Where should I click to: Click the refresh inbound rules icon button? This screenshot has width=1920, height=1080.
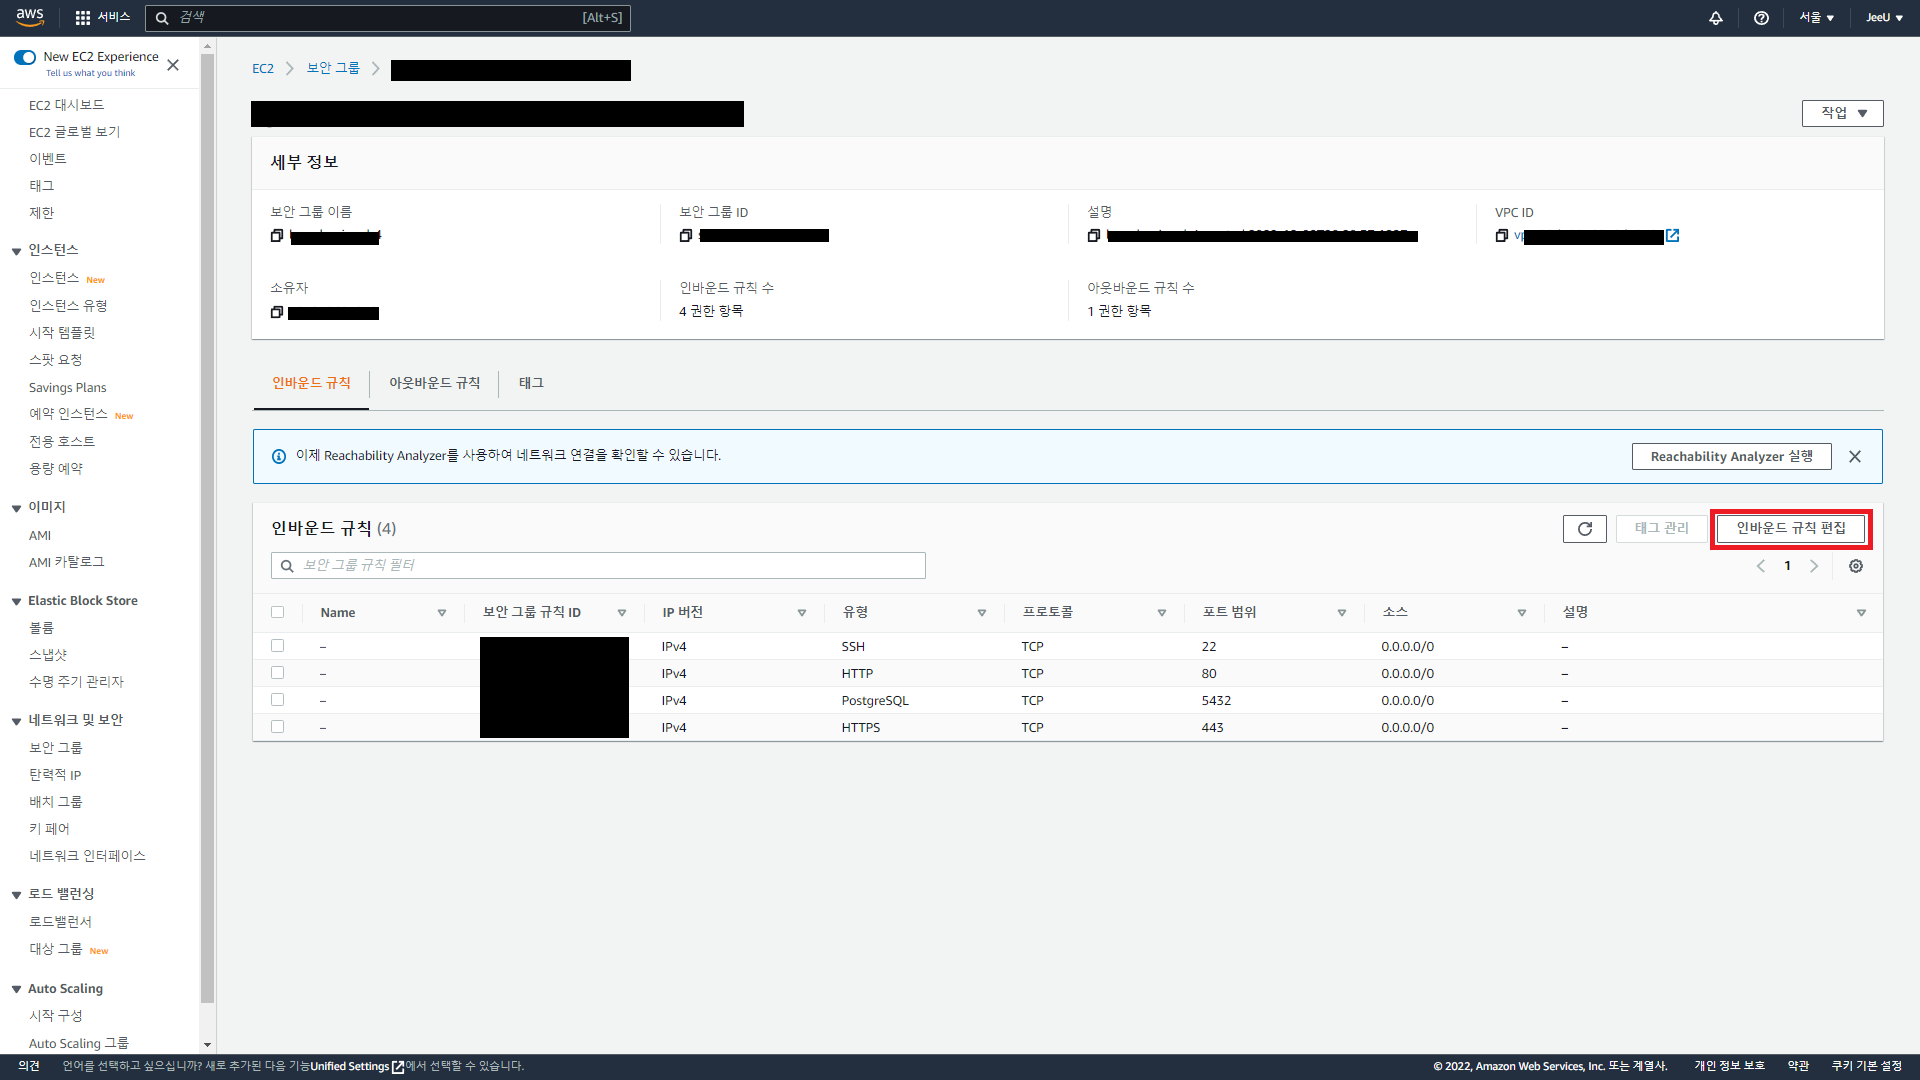tap(1584, 529)
